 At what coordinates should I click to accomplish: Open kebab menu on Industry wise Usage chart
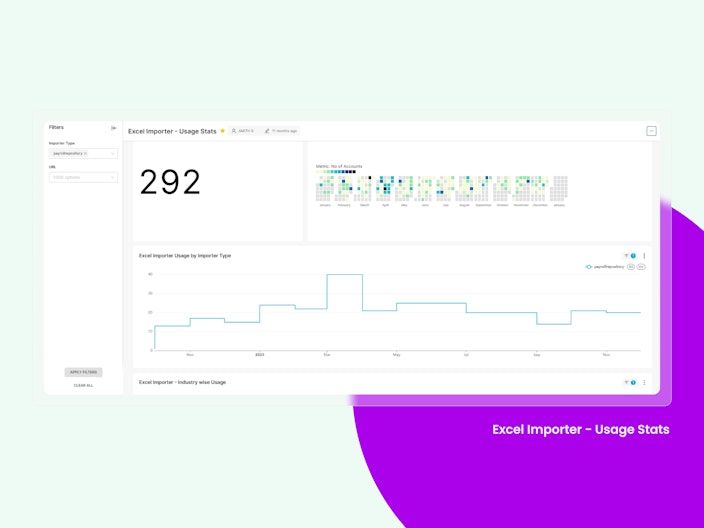[644, 383]
